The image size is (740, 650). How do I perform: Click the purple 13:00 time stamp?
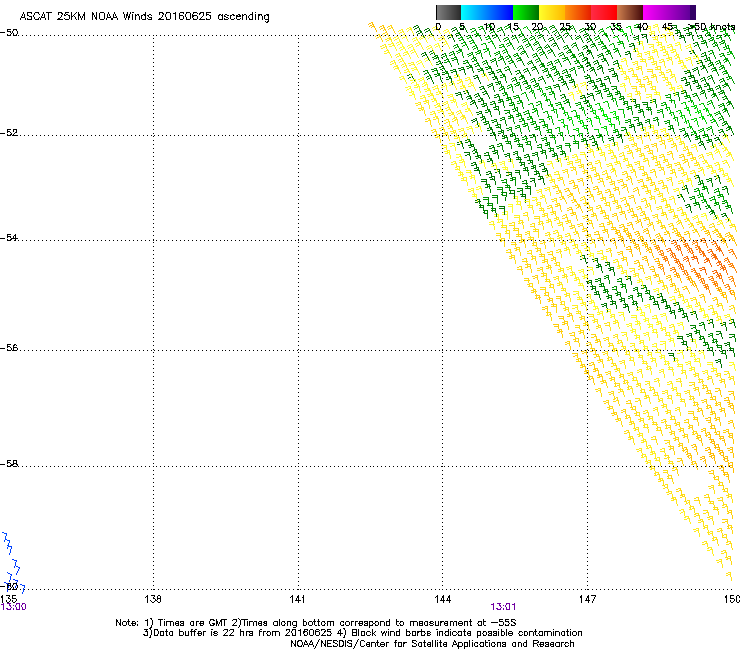[x=14, y=607]
